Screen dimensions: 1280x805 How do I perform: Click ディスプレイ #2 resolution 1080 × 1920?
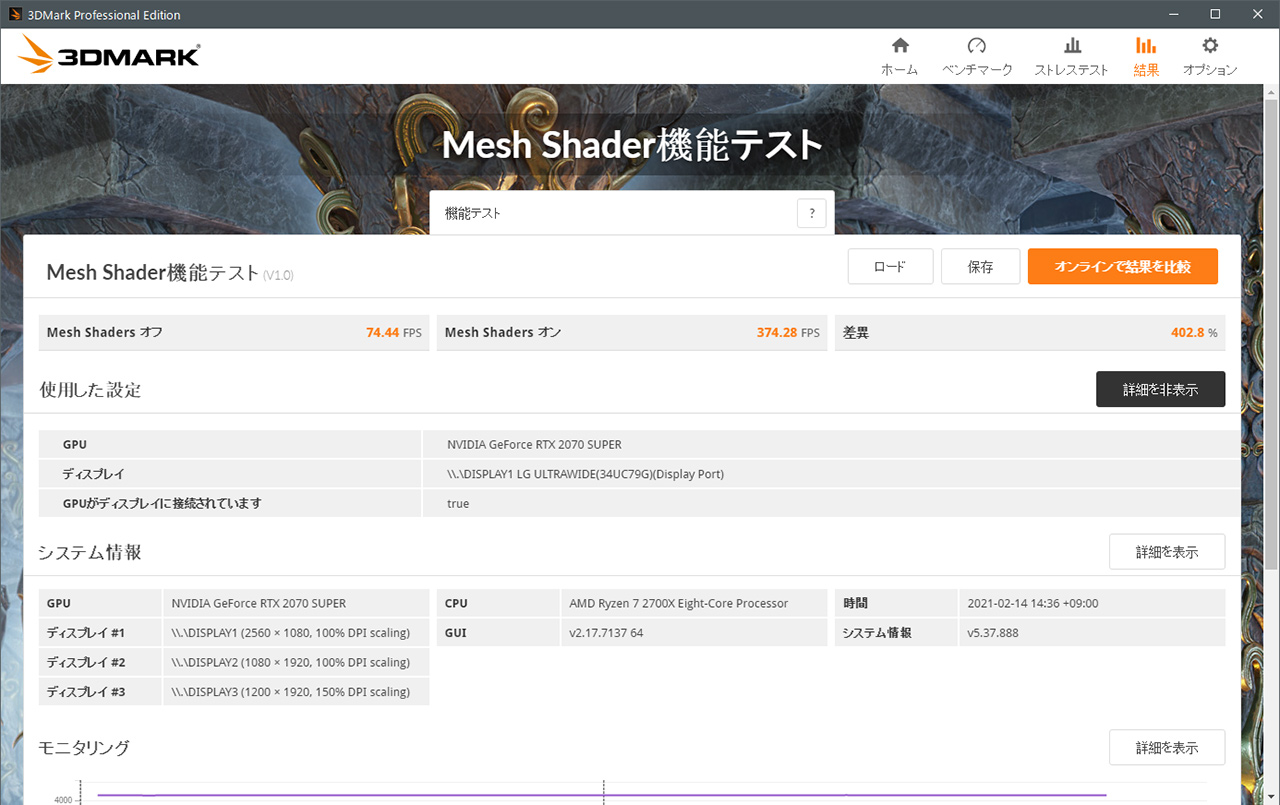tap(291, 662)
